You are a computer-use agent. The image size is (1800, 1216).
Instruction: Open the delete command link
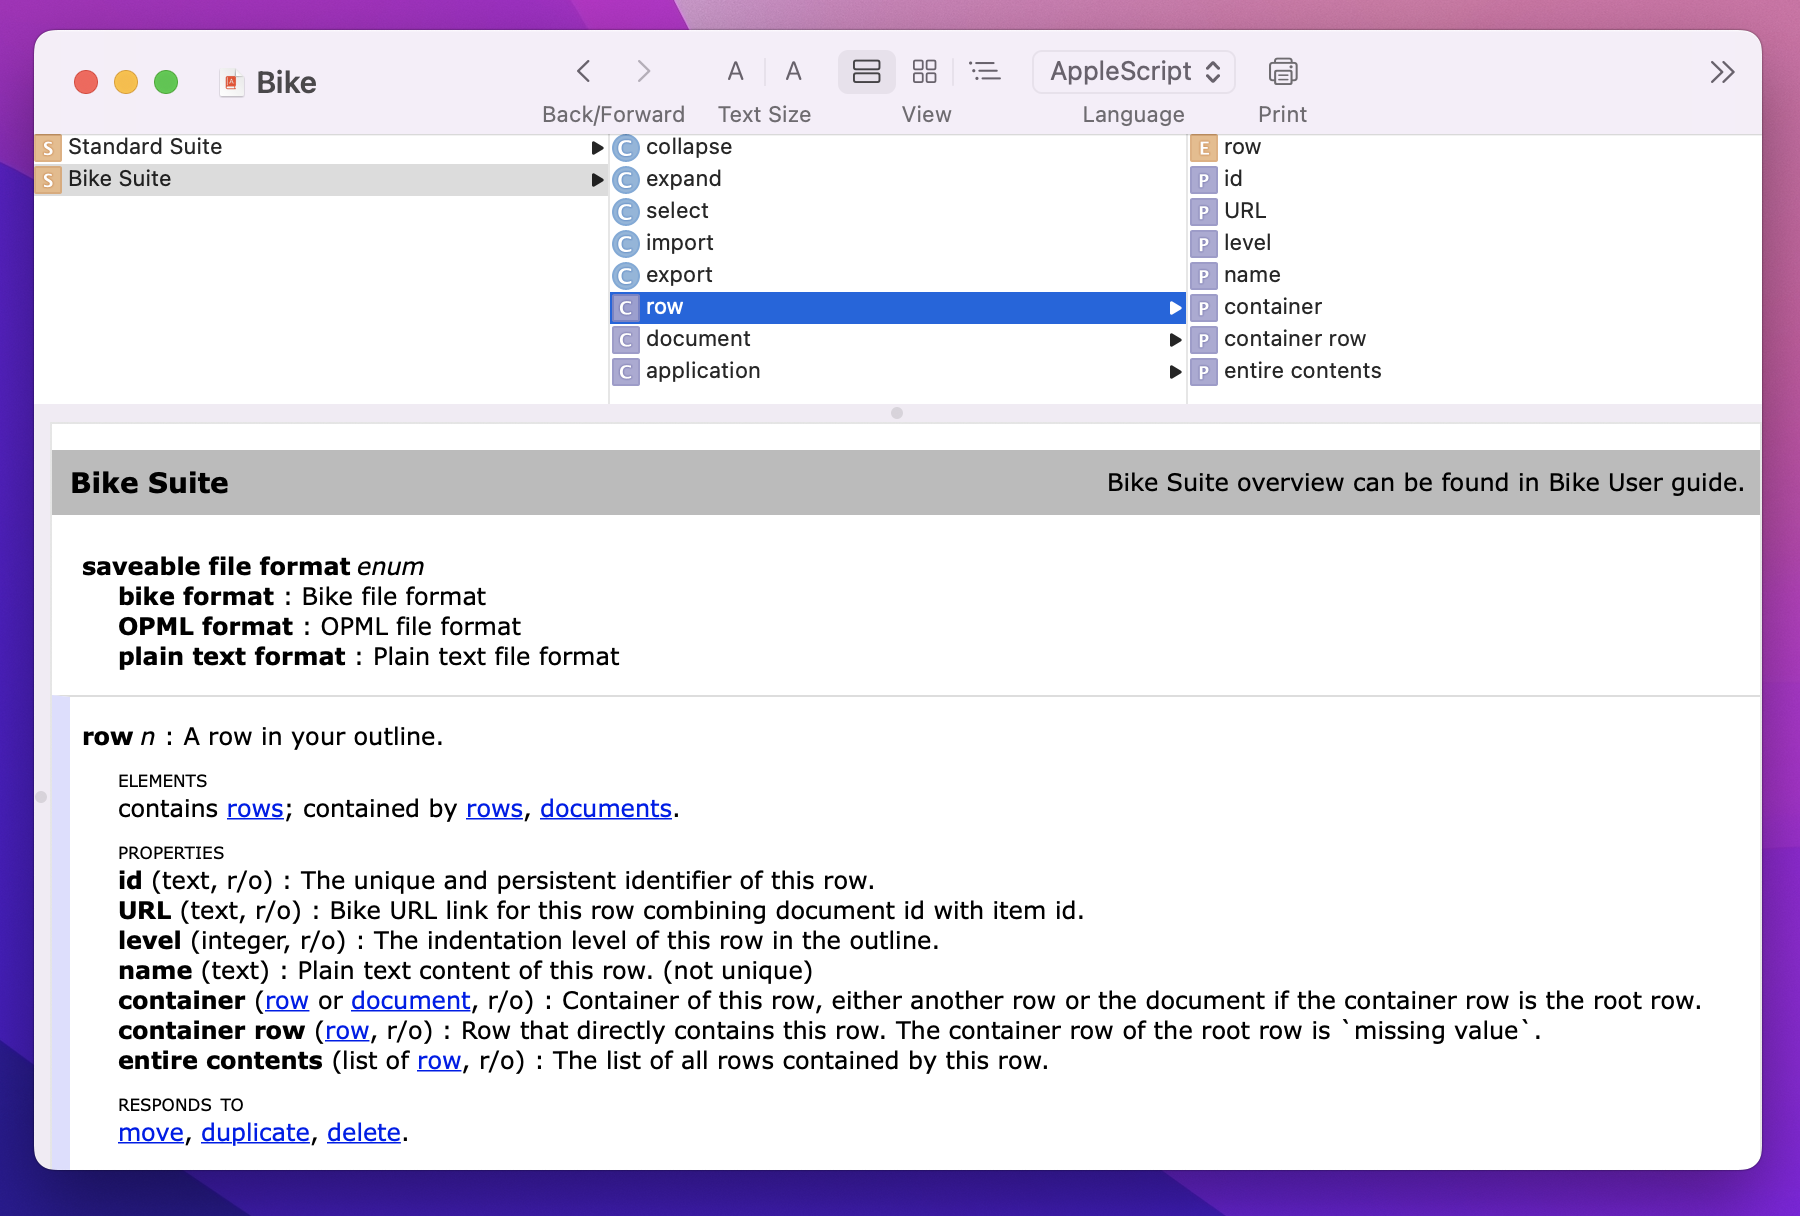pyautogui.click(x=364, y=1133)
